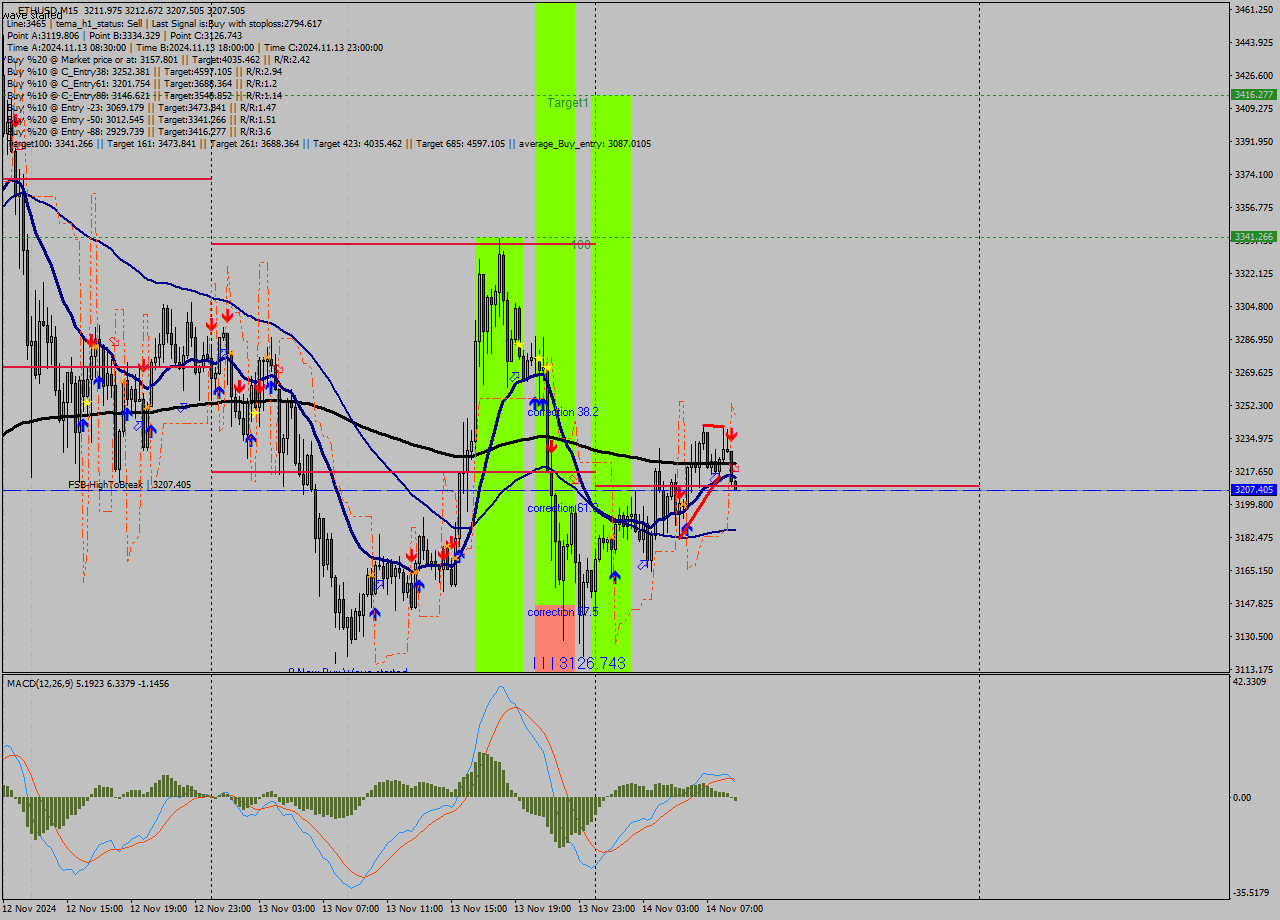Click the '100' level label on red line
Image resolution: width=1280 pixels, height=920 pixels.
(x=580, y=244)
